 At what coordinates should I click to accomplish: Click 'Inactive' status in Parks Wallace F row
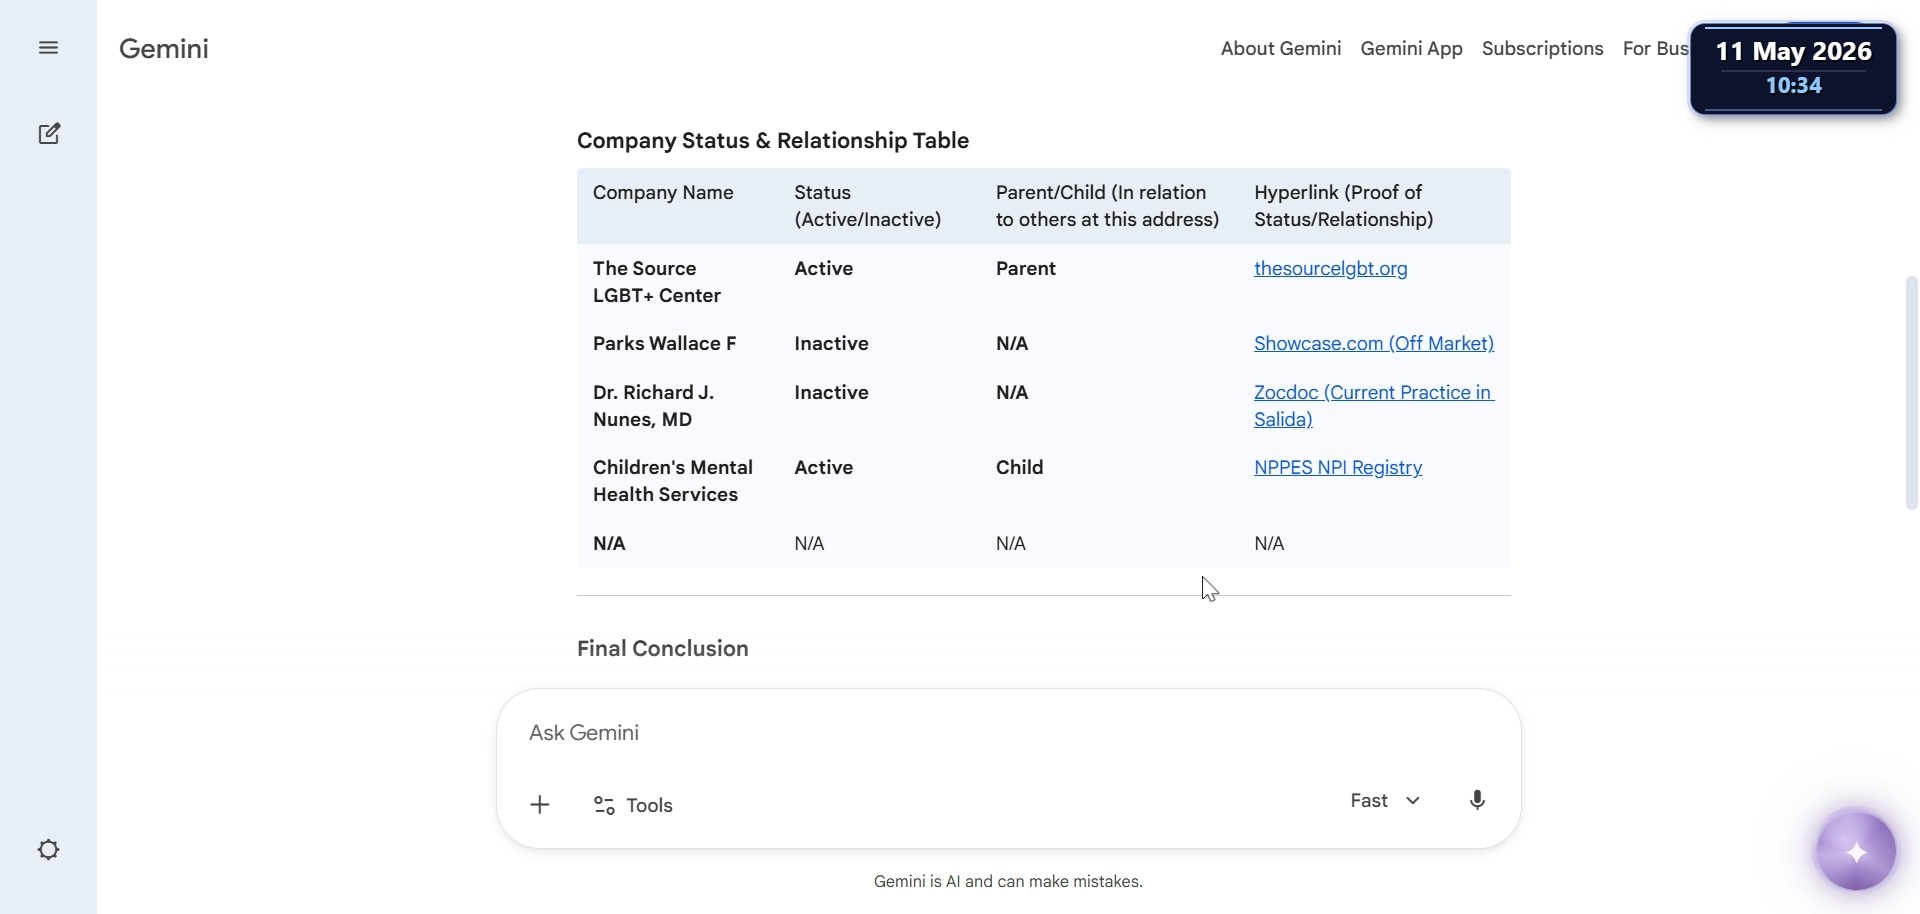pyautogui.click(x=832, y=343)
